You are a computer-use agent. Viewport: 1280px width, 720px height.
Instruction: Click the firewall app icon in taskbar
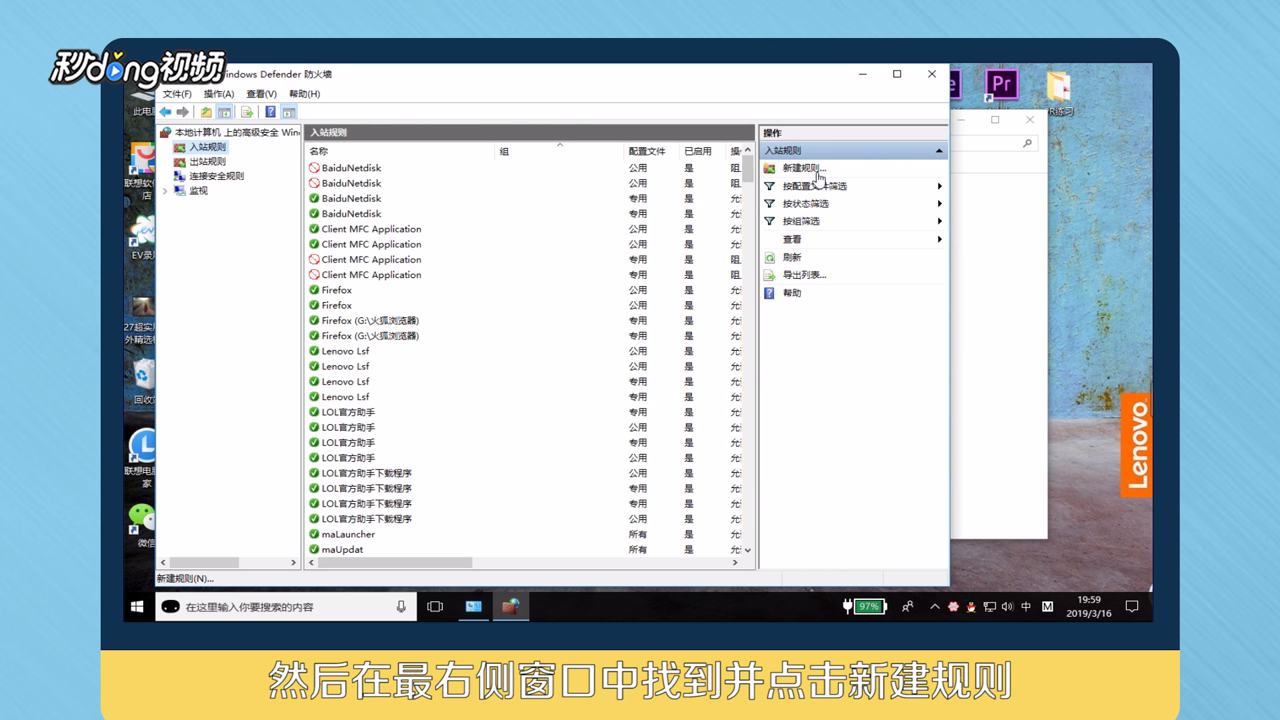click(511, 606)
